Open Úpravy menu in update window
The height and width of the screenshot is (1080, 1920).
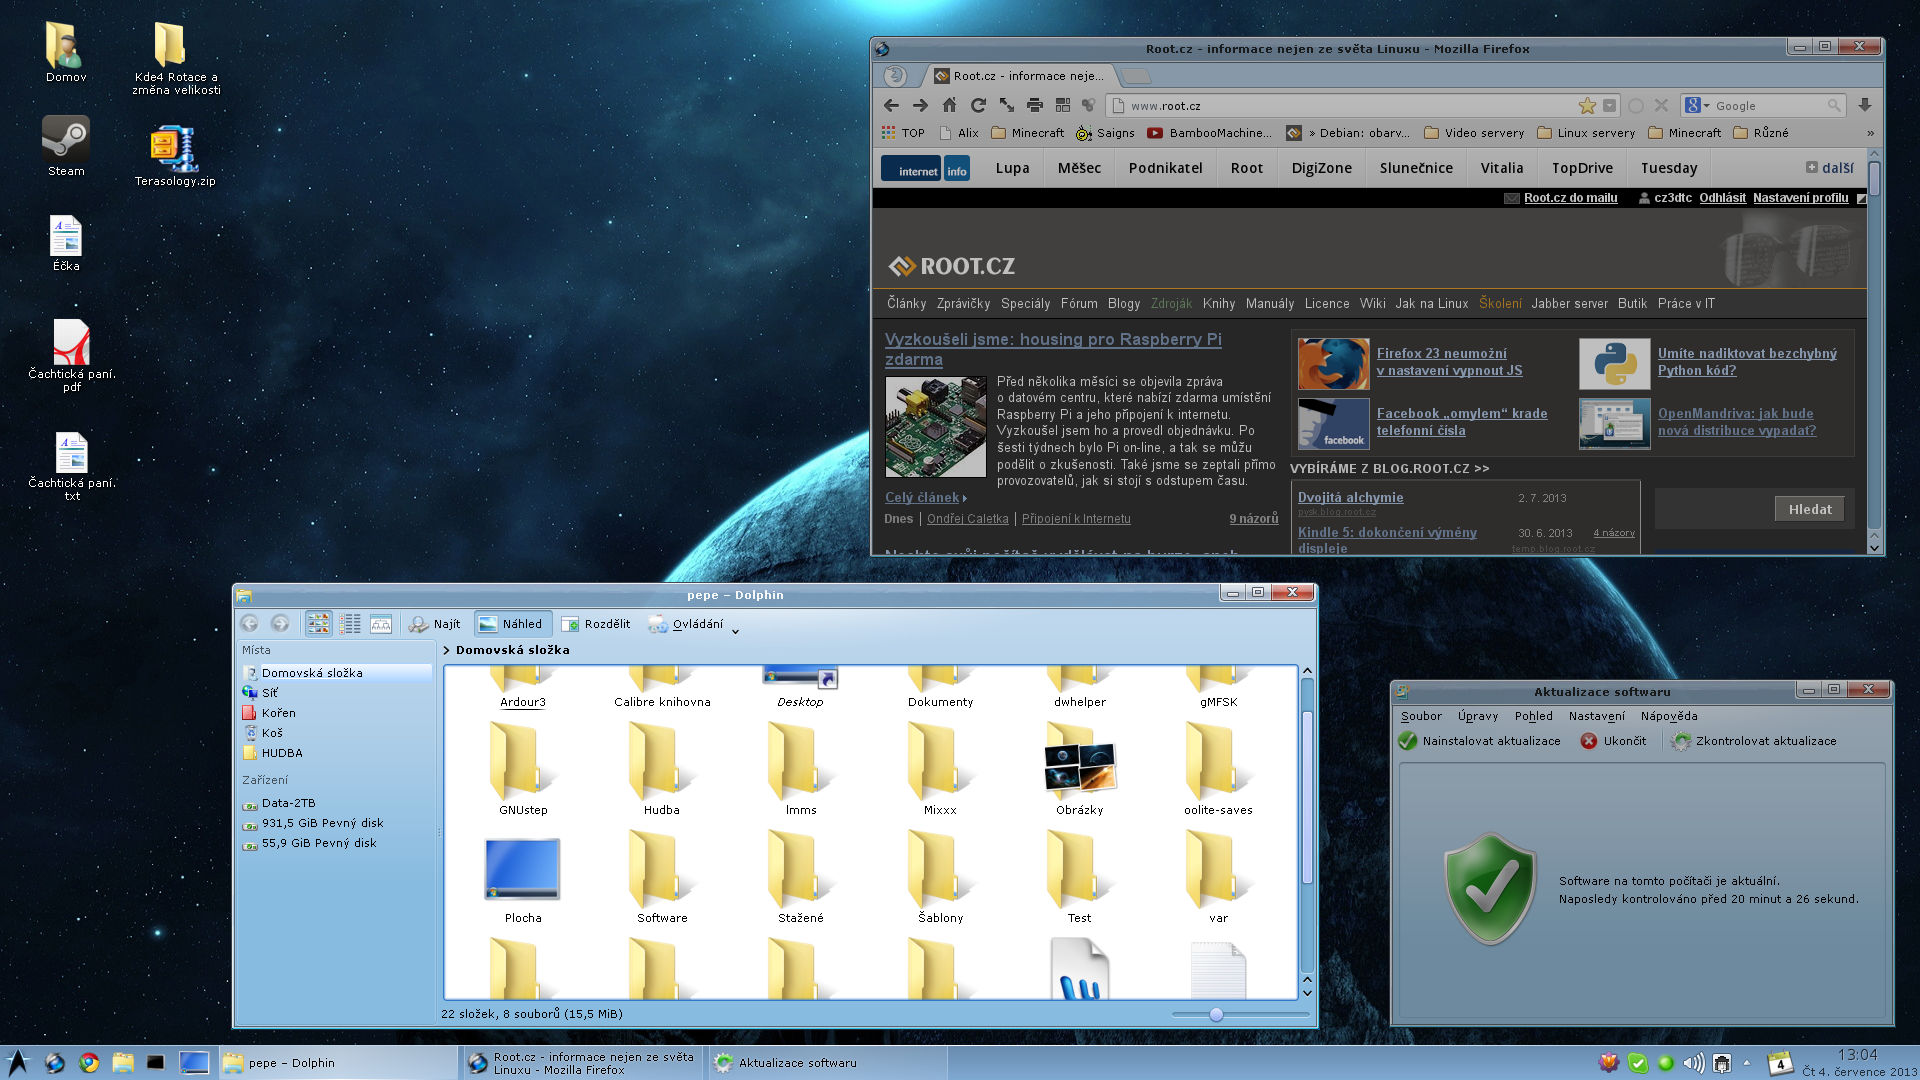1478,716
